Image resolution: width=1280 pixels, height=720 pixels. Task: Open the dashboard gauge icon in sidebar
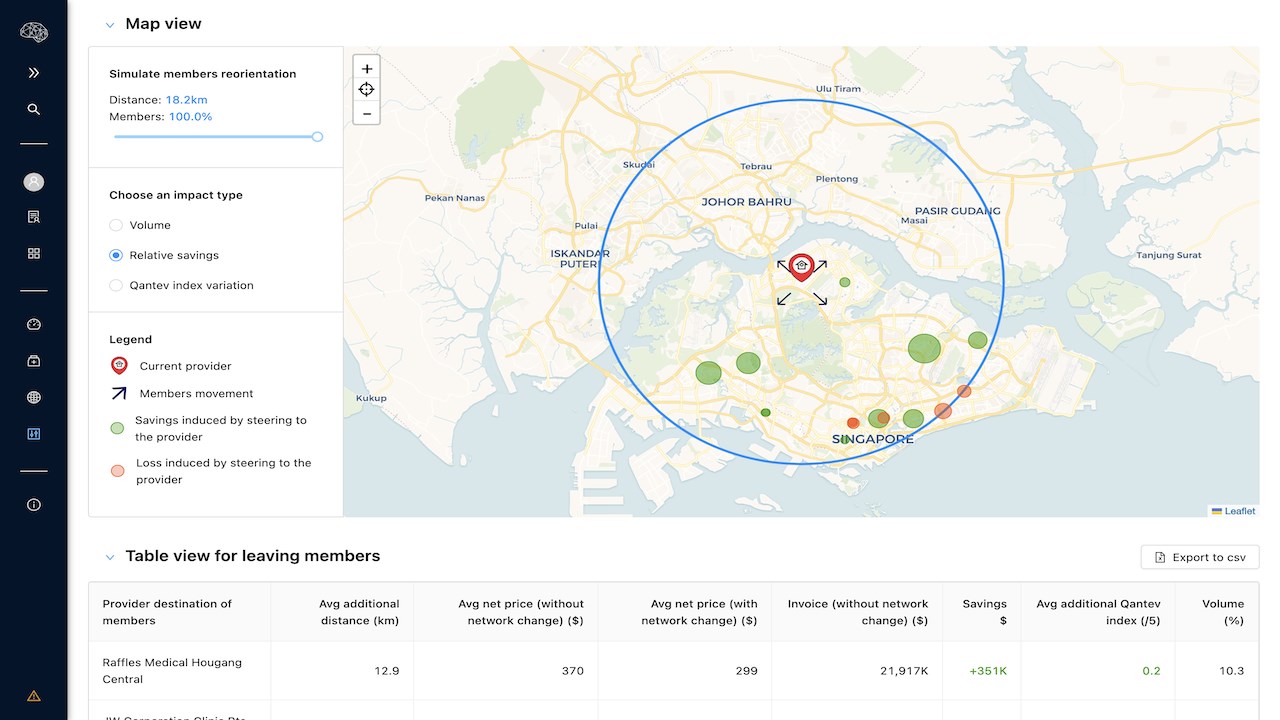click(34, 325)
